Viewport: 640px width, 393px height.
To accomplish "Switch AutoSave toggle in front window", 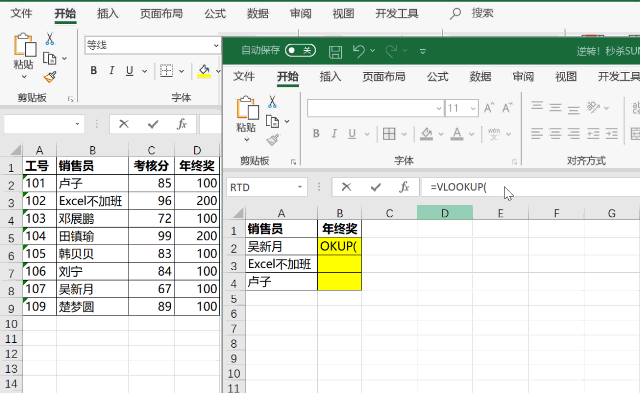I will click(300, 51).
